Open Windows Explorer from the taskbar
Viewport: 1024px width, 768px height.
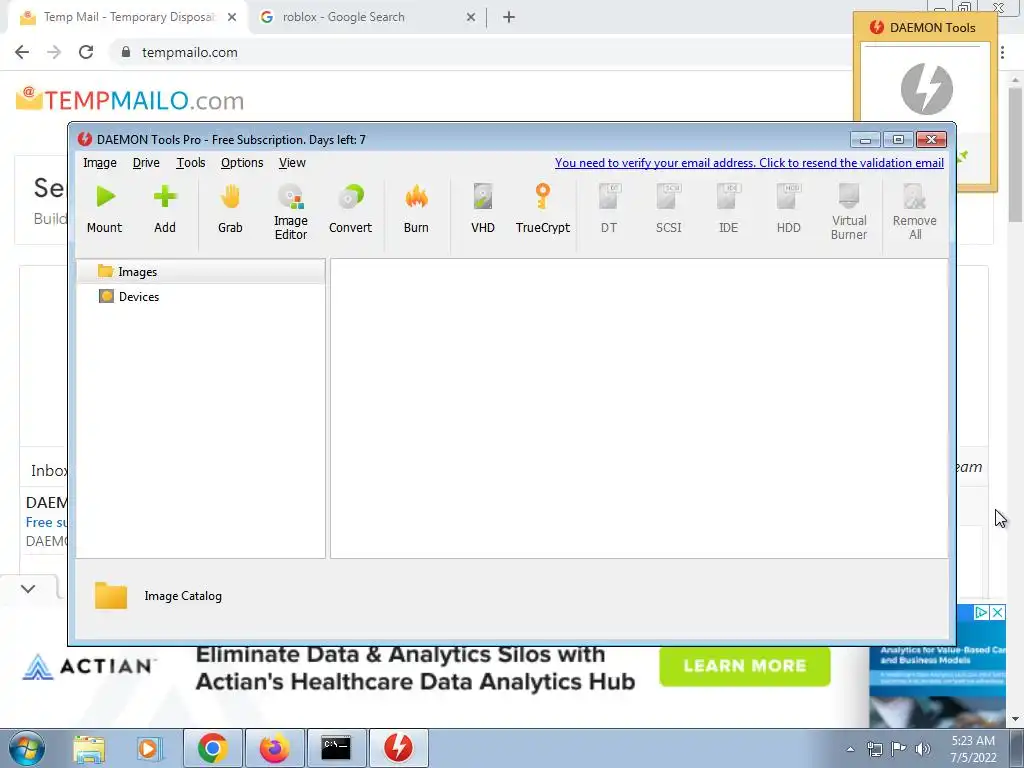[x=89, y=748]
